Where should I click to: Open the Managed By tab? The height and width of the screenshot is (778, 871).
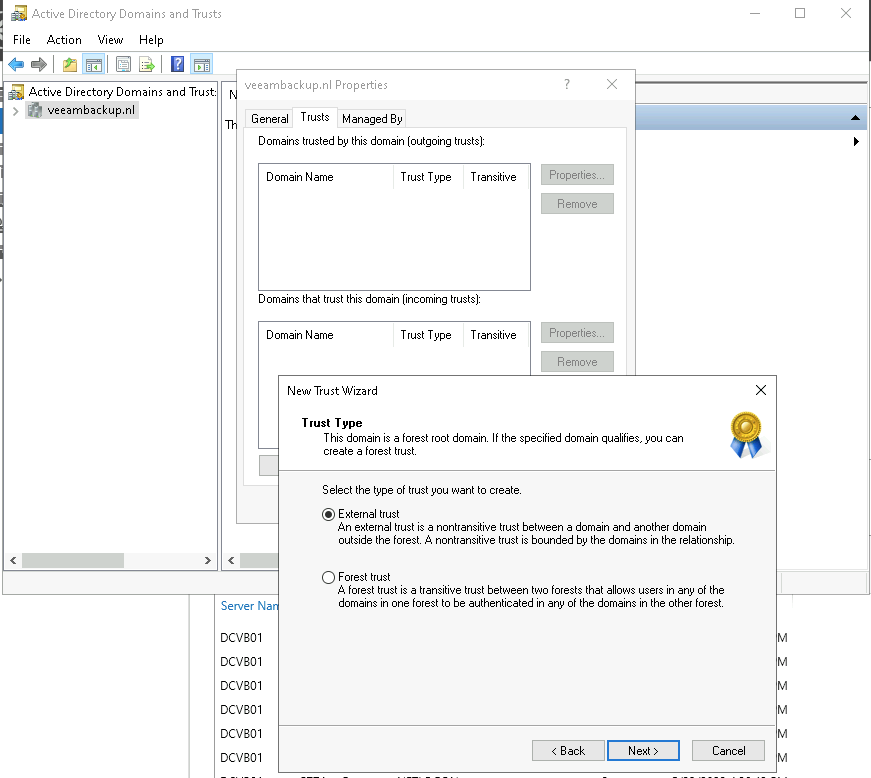click(x=372, y=118)
